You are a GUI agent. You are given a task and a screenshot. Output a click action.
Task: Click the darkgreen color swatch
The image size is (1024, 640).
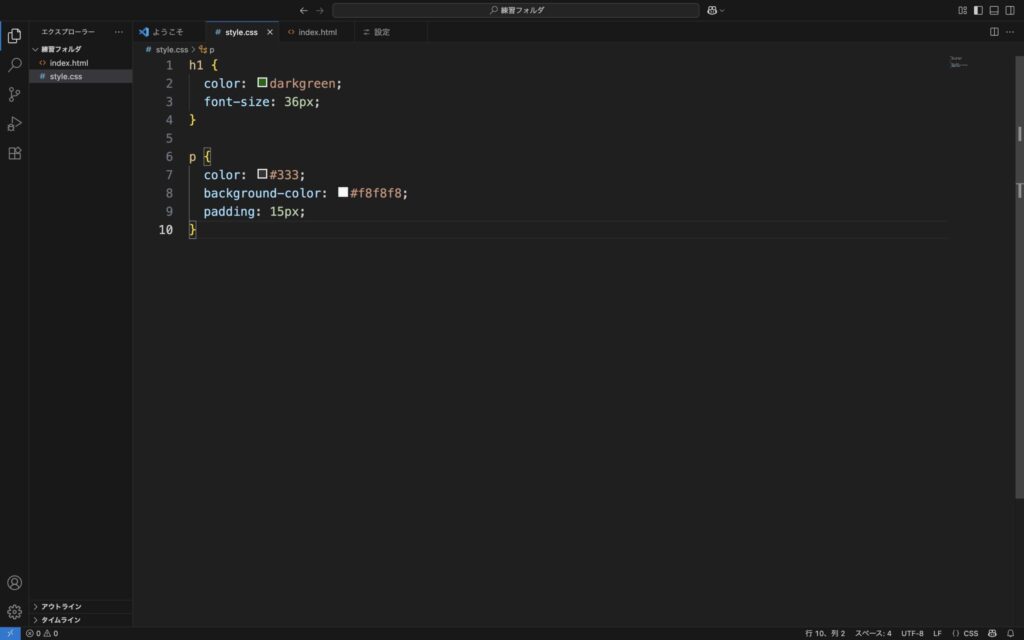pyautogui.click(x=262, y=82)
